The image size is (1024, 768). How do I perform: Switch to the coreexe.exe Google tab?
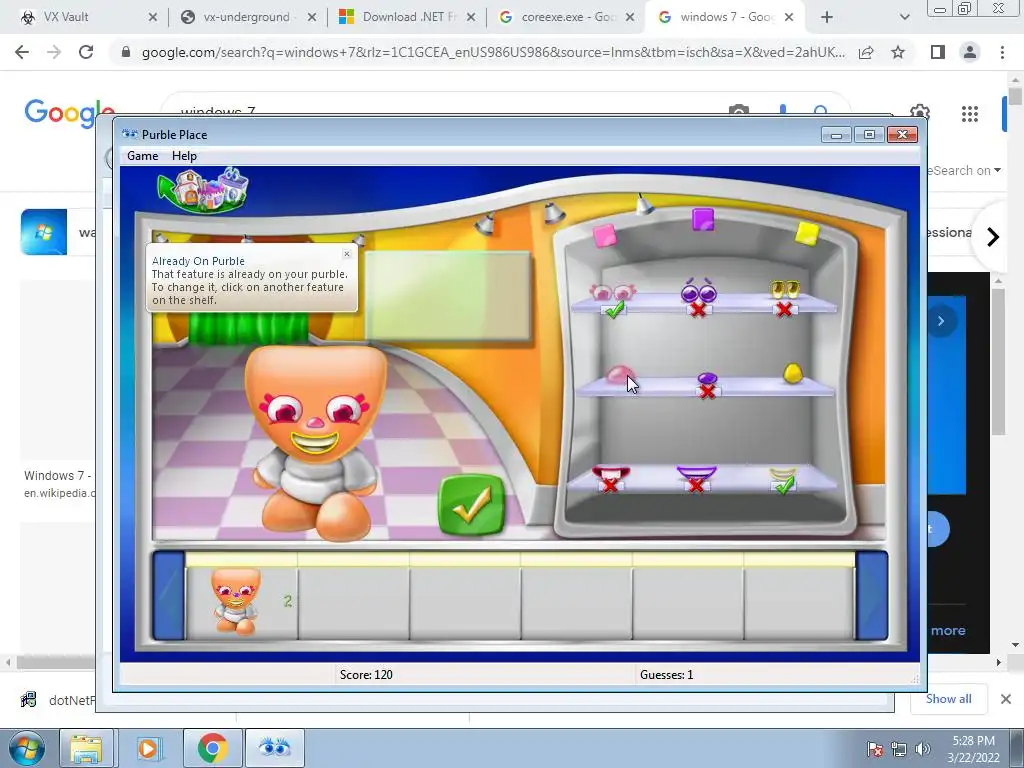[566, 17]
